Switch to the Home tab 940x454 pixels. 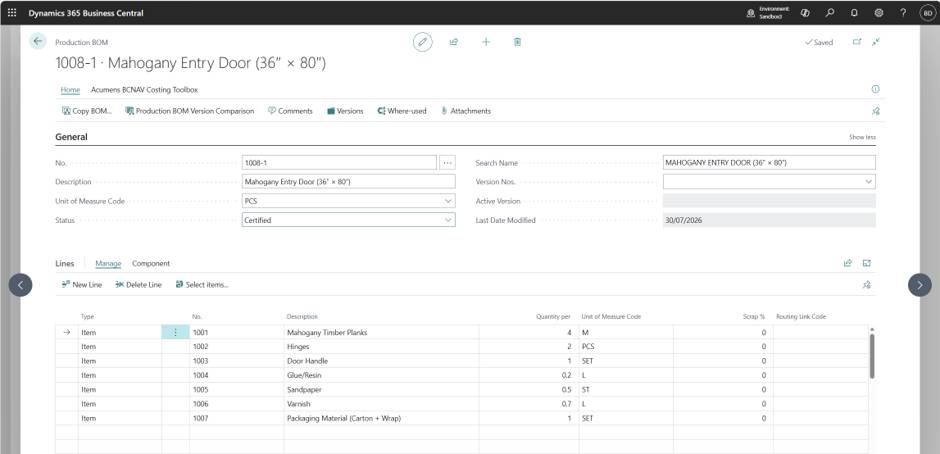(x=70, y=90)
